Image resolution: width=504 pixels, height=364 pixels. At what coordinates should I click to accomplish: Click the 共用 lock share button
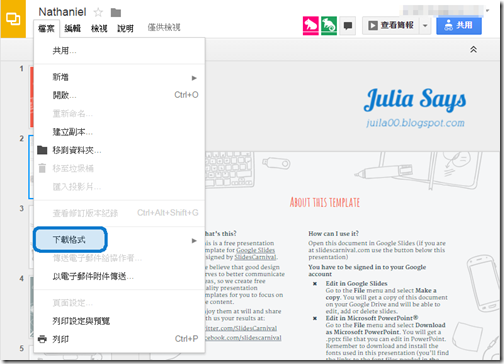click(459, 26)
